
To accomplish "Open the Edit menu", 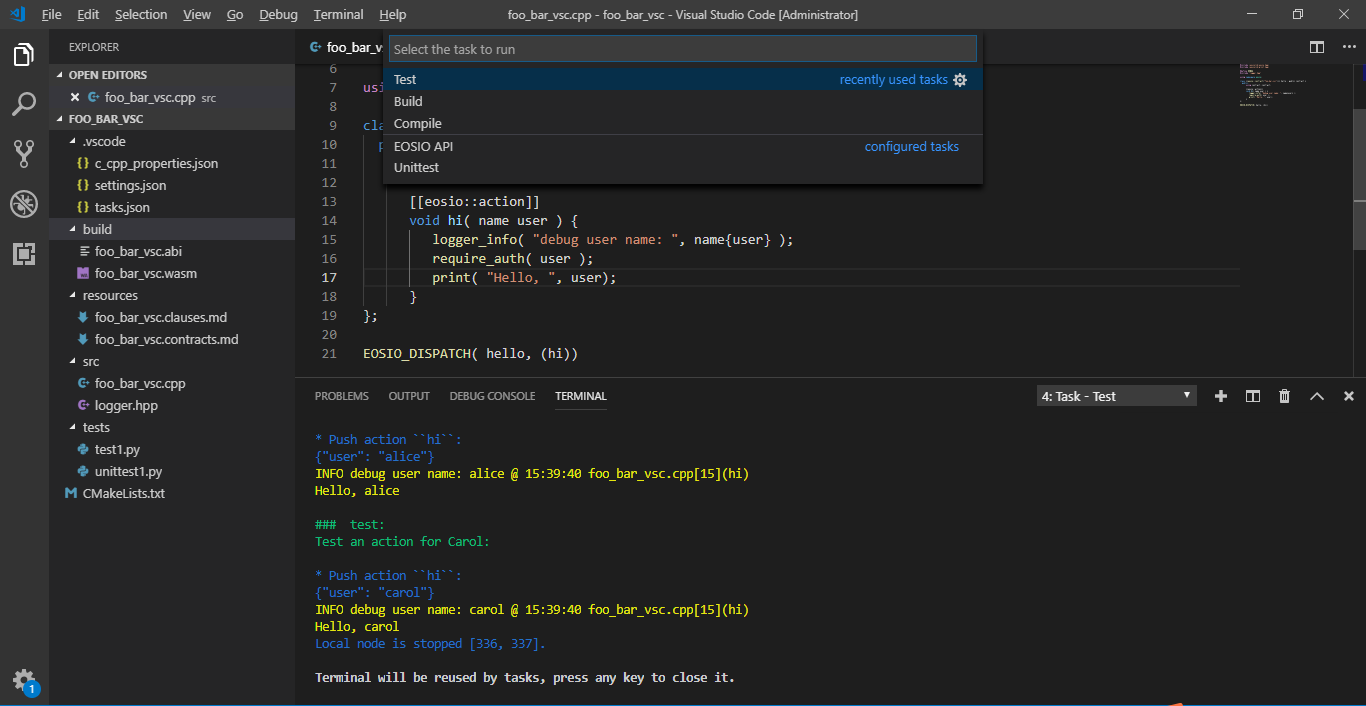I will 88,14.
